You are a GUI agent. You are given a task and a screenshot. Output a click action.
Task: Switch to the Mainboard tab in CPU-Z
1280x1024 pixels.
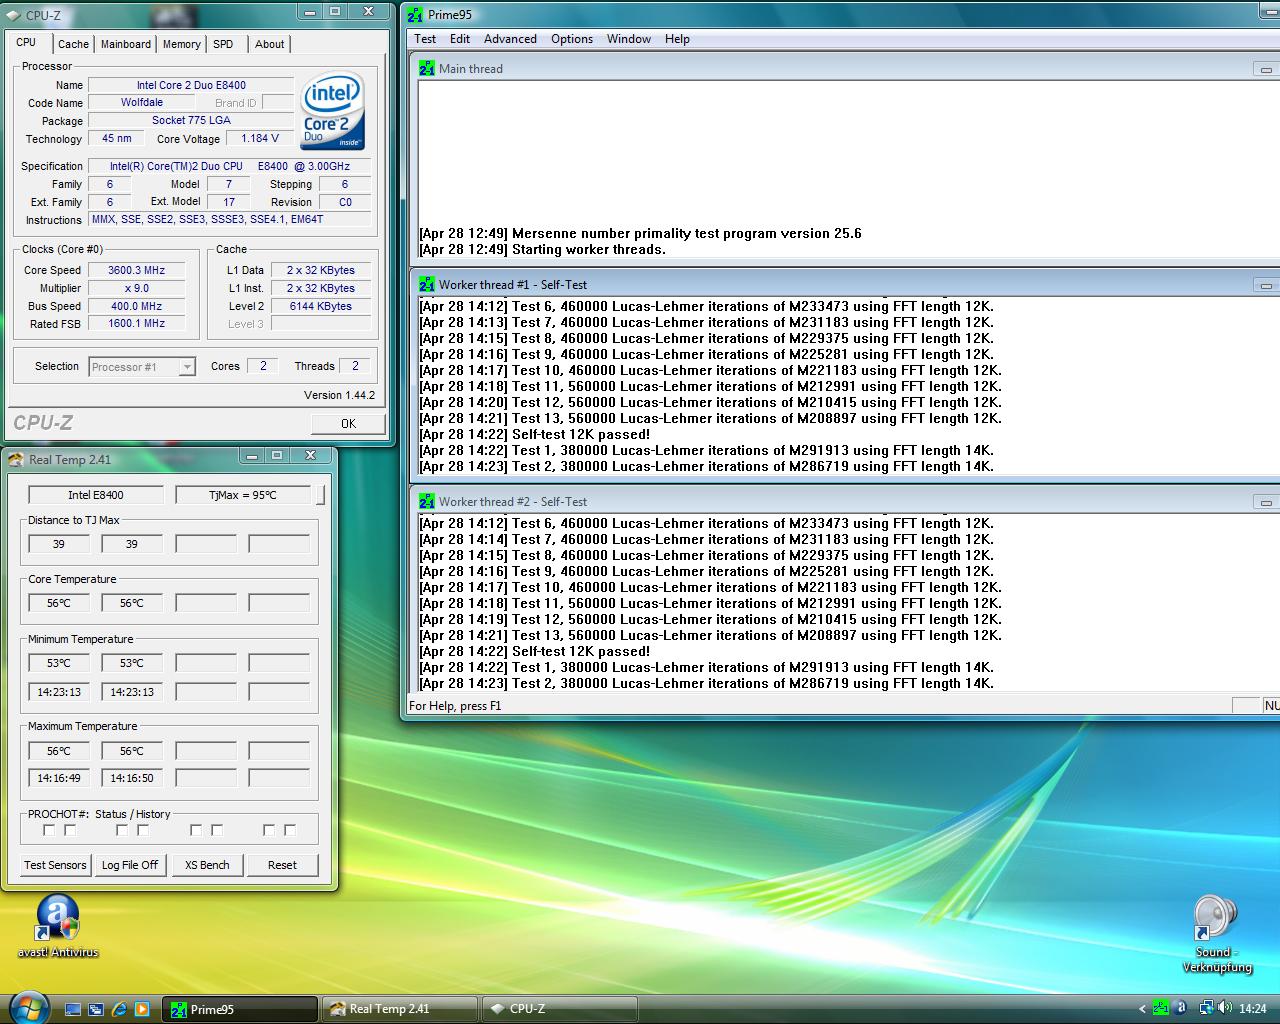(126, 44)
